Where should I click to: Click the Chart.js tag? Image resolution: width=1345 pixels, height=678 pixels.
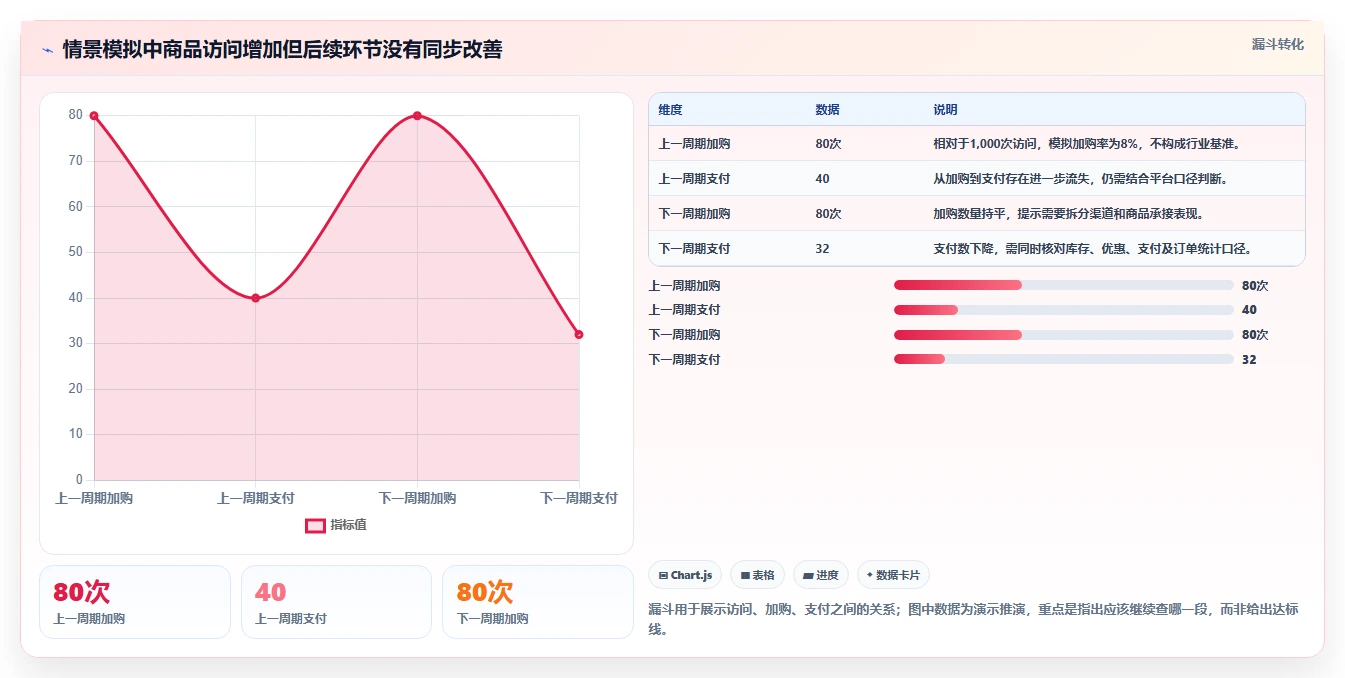[x=685, y=575]
